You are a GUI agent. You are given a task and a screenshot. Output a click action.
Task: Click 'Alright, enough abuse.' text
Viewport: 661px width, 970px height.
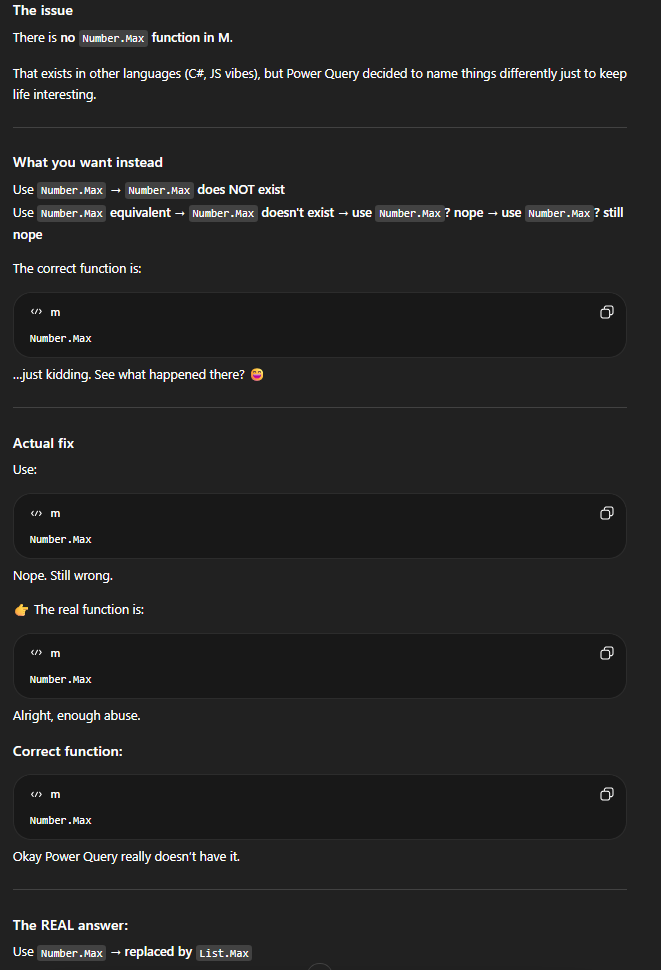coord(76,716)
